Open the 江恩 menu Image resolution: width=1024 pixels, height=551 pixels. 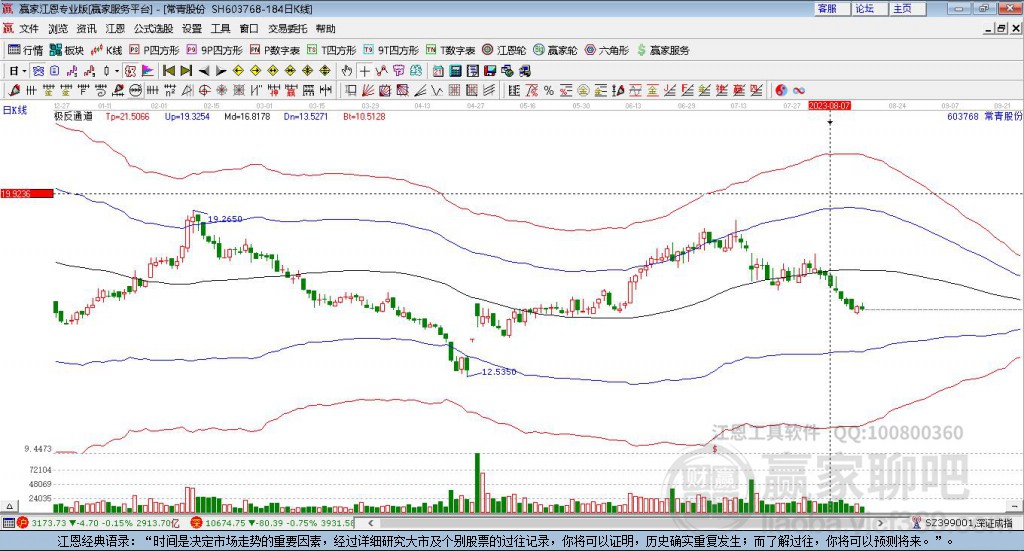click(x=115, y=29)
